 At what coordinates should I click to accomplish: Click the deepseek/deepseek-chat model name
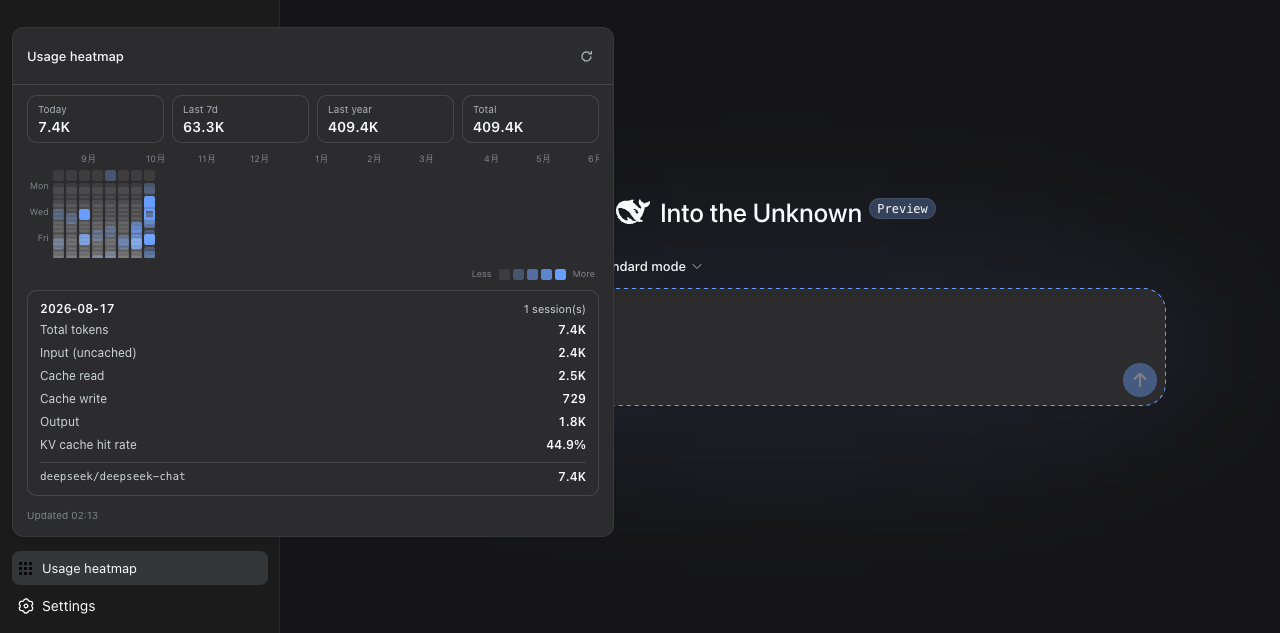(x=113, y=477)
